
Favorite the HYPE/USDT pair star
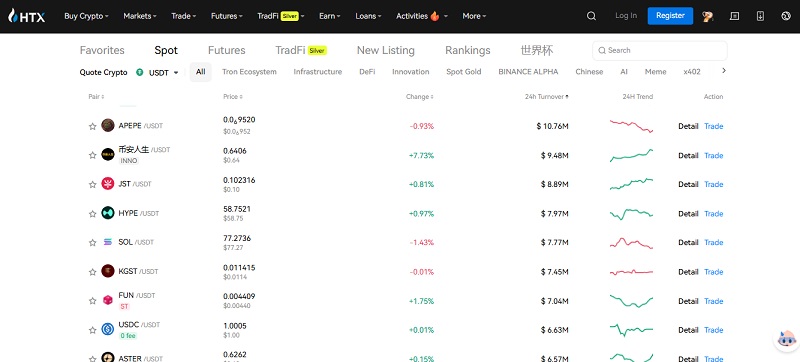[x=92, y=214]
